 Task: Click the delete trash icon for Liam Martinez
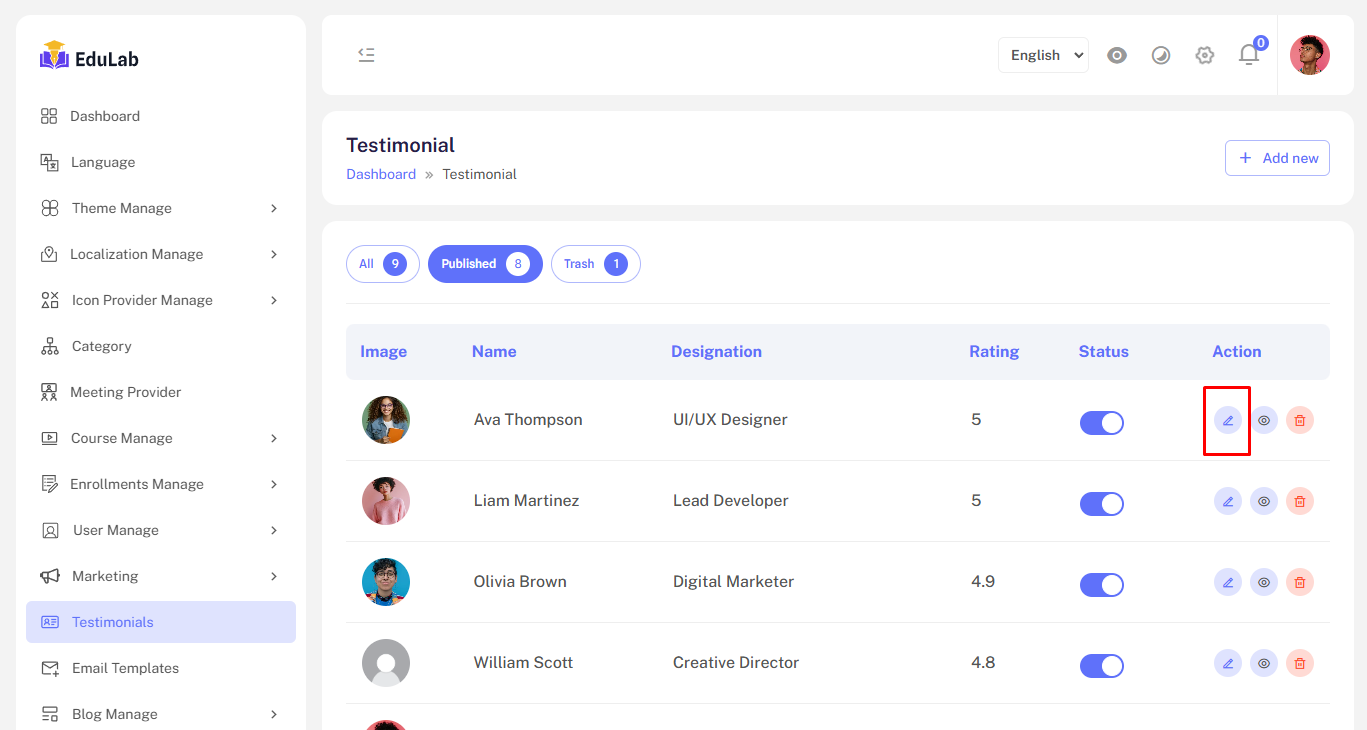click(1299, 501)
